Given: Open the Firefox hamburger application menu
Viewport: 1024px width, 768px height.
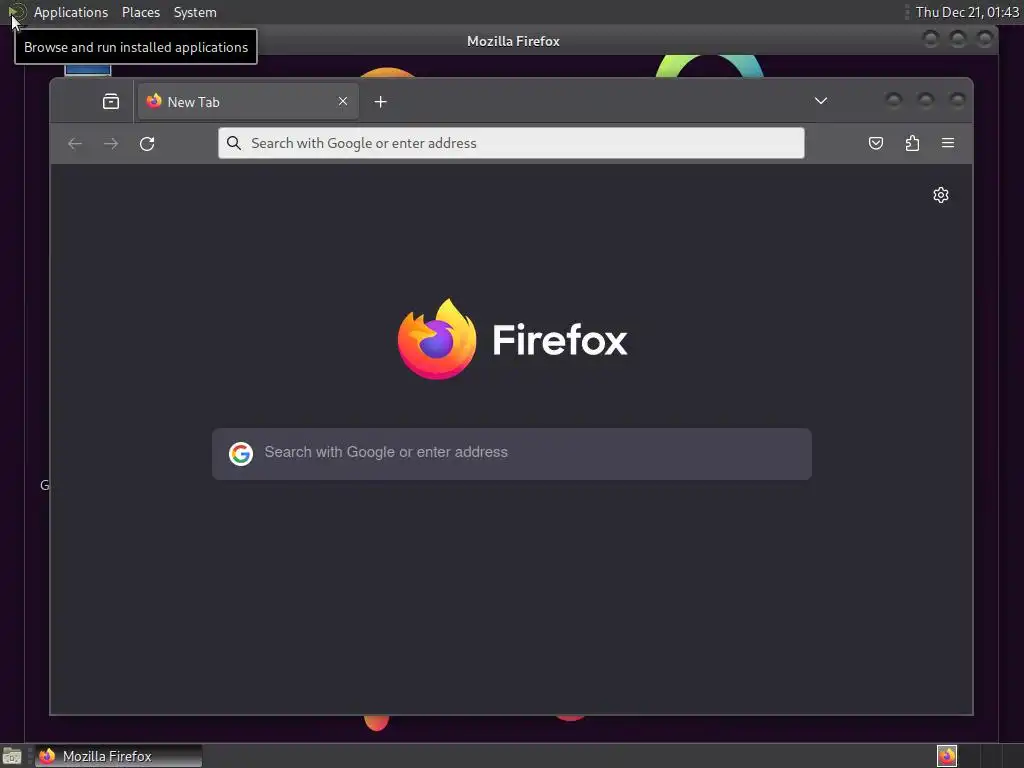Looking at the screenshot, I should 948,143.
